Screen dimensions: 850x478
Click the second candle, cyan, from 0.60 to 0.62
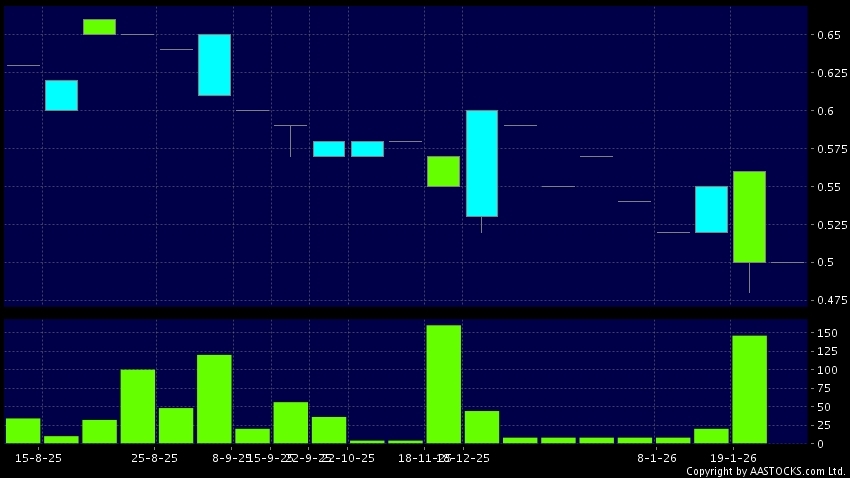(61, 95)
